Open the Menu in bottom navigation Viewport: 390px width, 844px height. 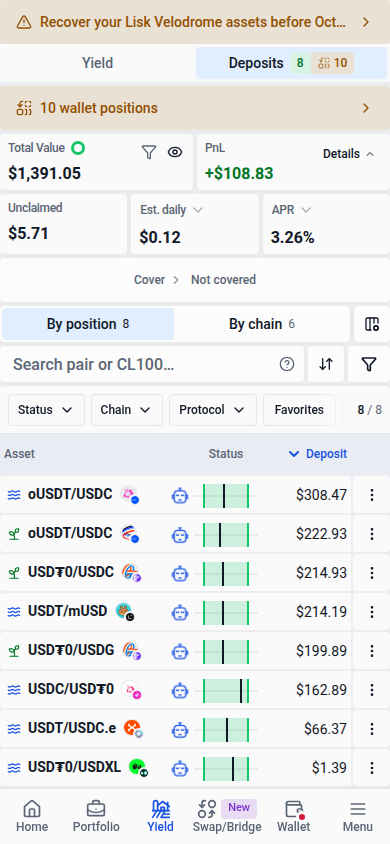tap(358, 816)
